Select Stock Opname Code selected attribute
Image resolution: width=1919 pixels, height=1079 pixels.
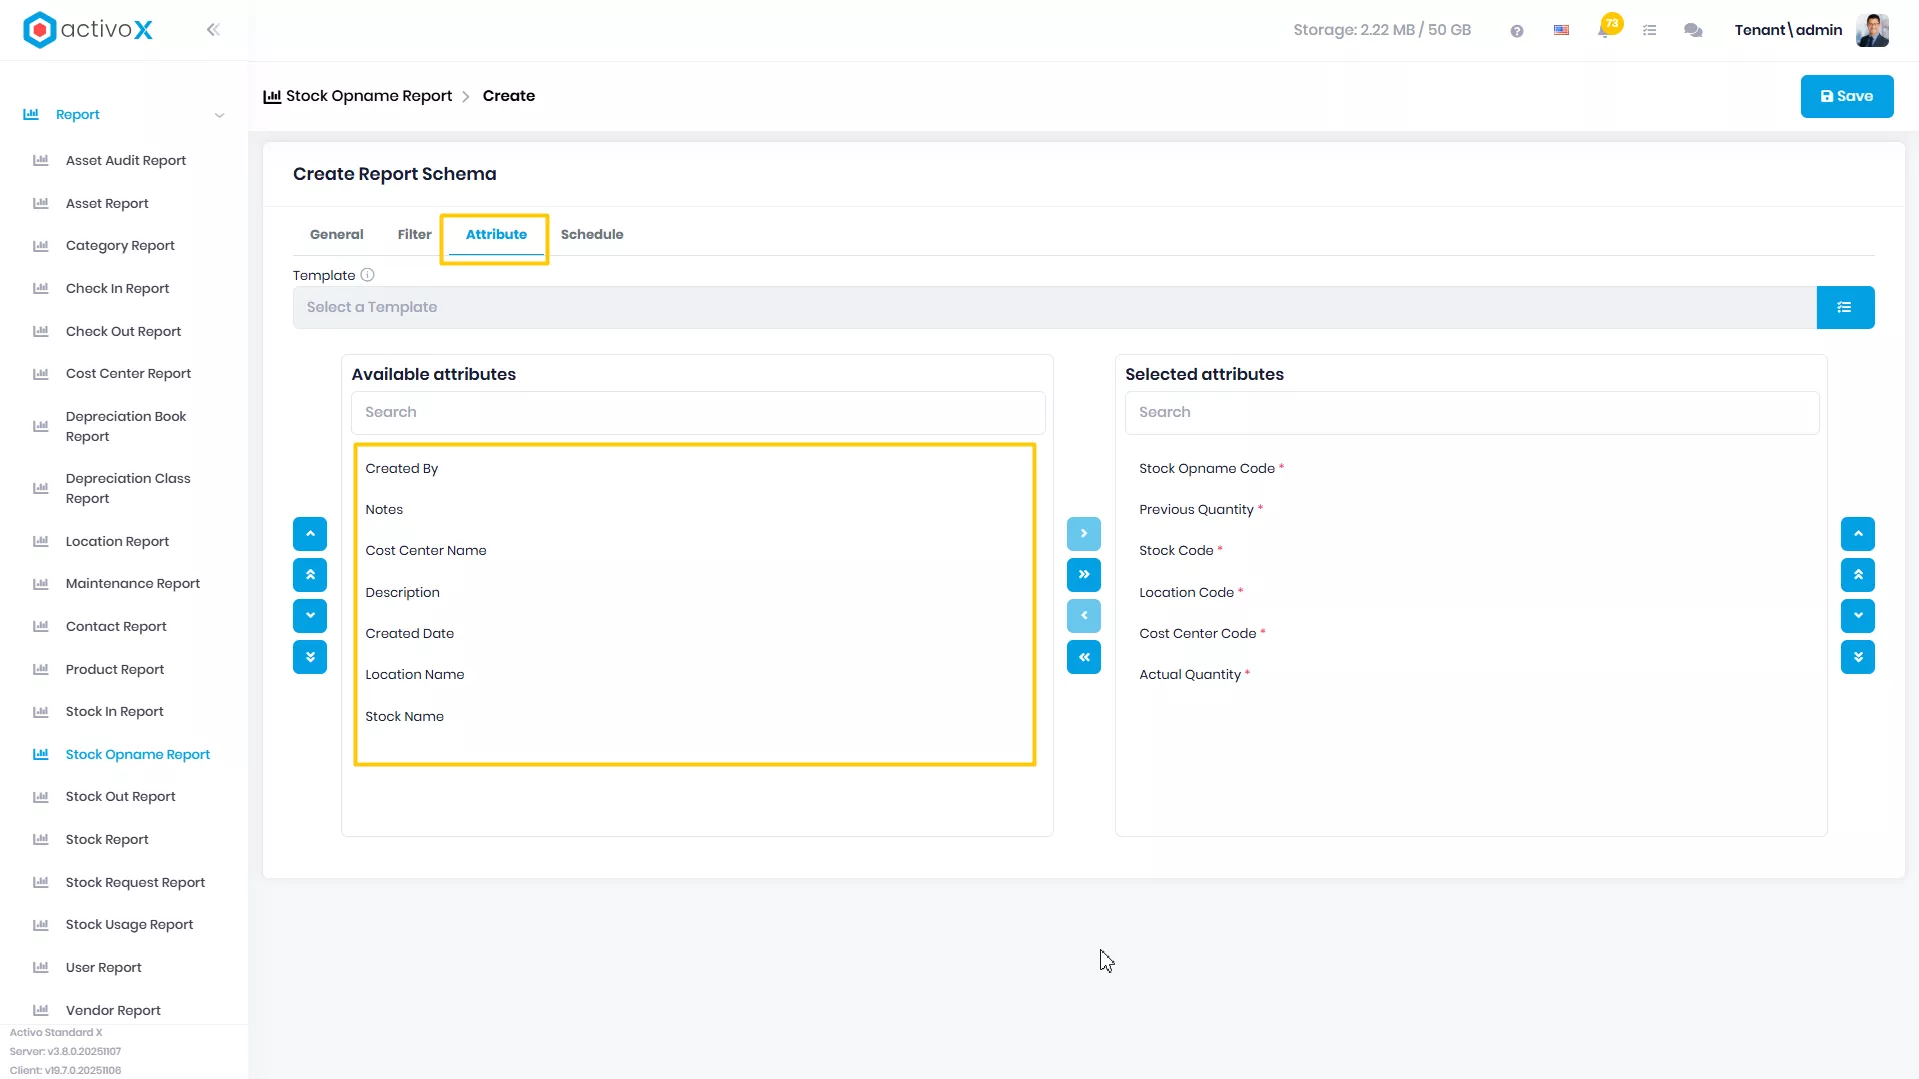[x=1207, y=469]
